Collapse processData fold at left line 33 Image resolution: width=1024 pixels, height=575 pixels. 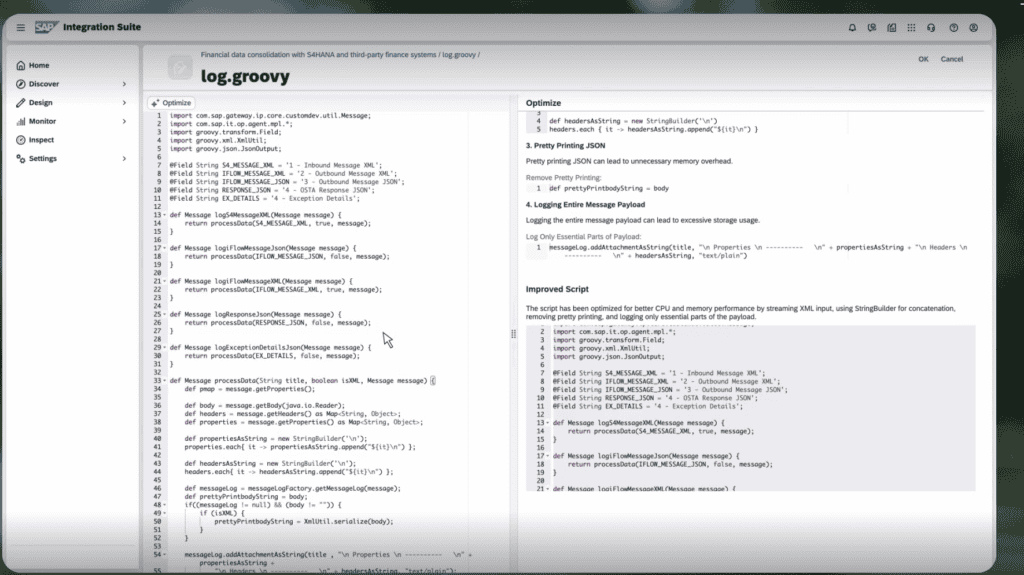point(165,380)
